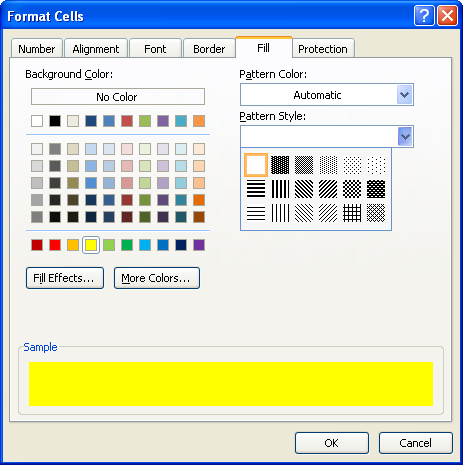Open the dialog Help question mark button
The image size is (463, 465).
424,15
